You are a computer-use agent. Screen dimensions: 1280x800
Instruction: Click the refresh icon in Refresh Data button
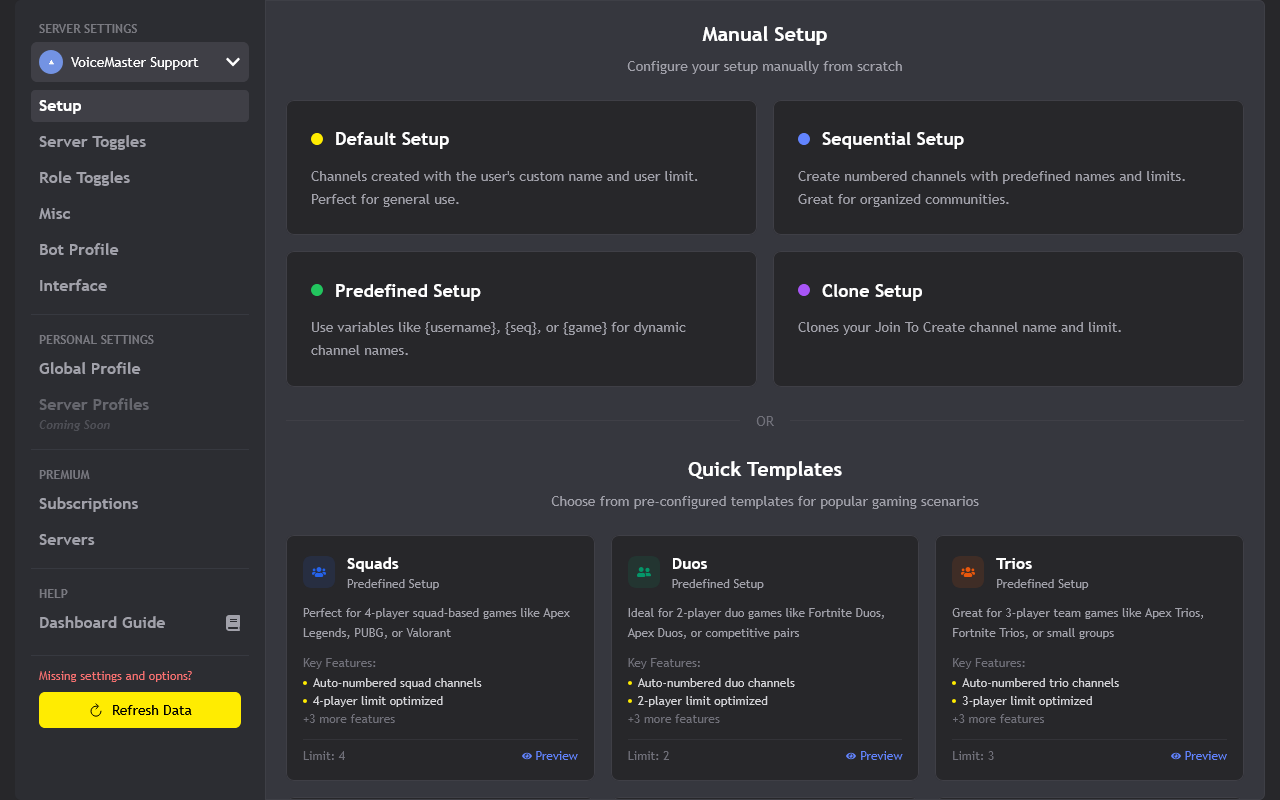[x=94, y=710]
